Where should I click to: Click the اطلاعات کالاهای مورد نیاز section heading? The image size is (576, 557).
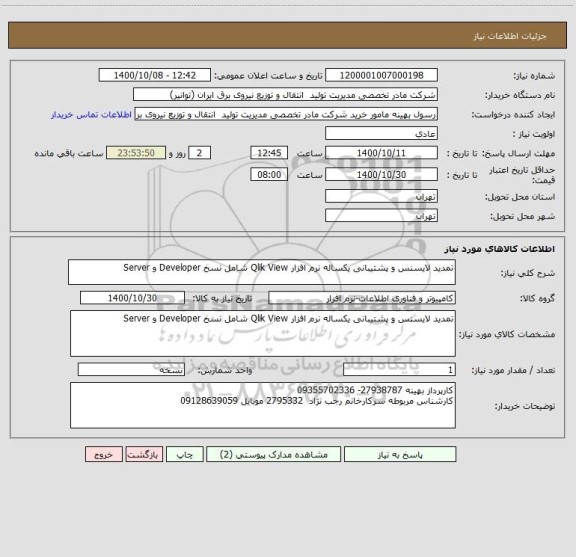click(x=500, y=249)
